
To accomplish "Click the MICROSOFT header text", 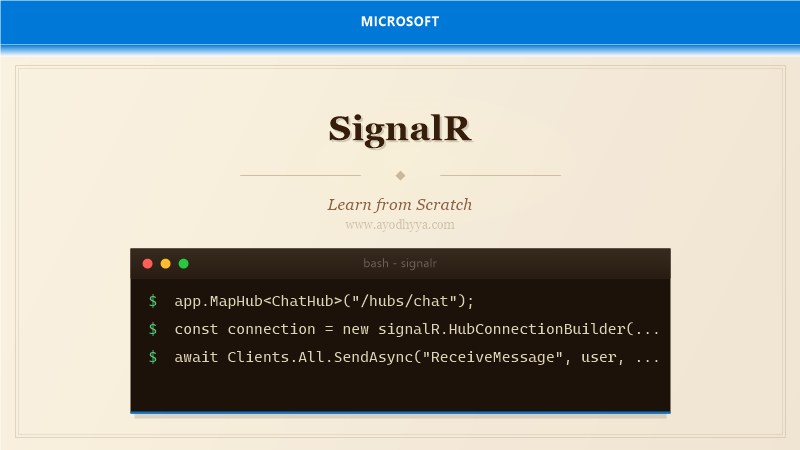I will (x=400, y=21).
